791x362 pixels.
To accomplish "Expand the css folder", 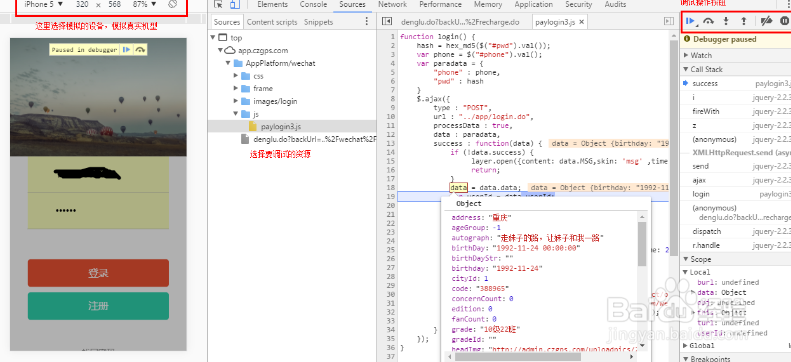I will pyautogui.click(x=236, y=76).
